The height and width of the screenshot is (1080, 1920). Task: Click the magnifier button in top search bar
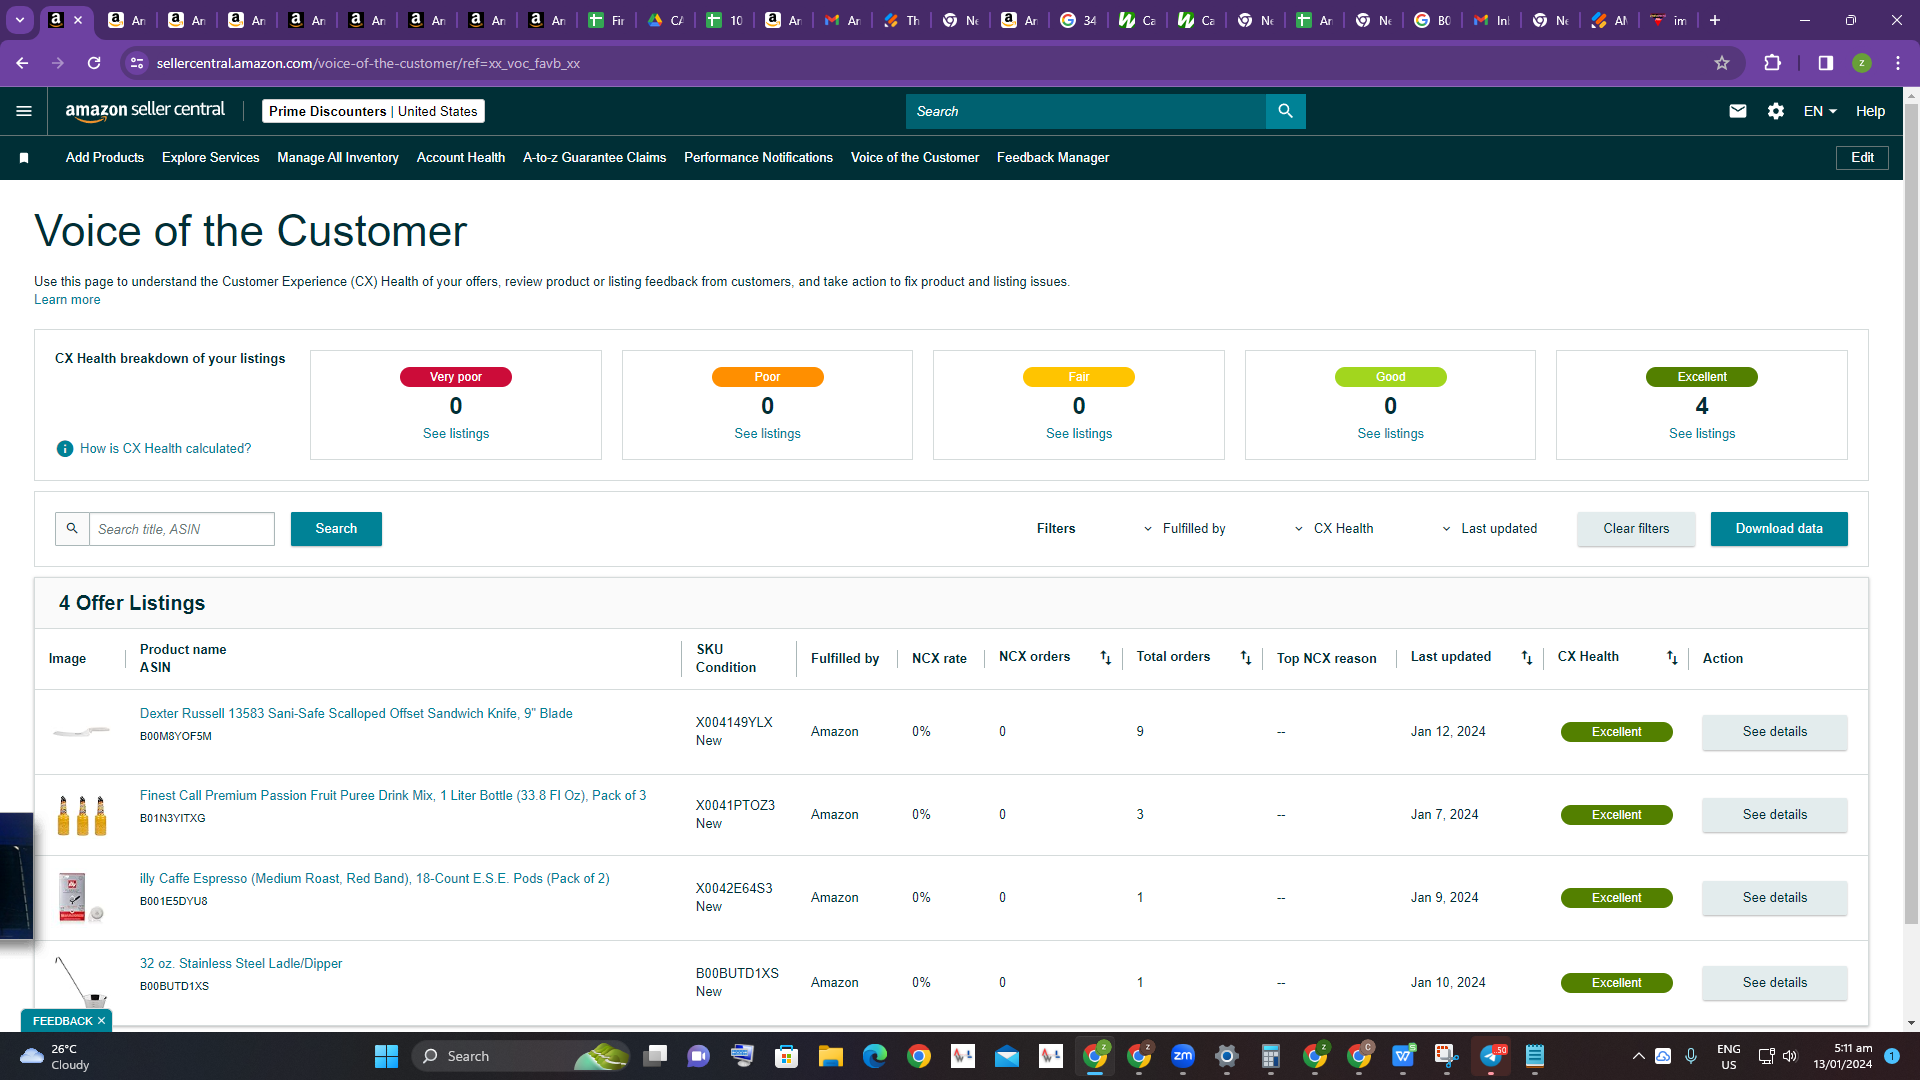pyautogui.click(x=1285, y=111)
